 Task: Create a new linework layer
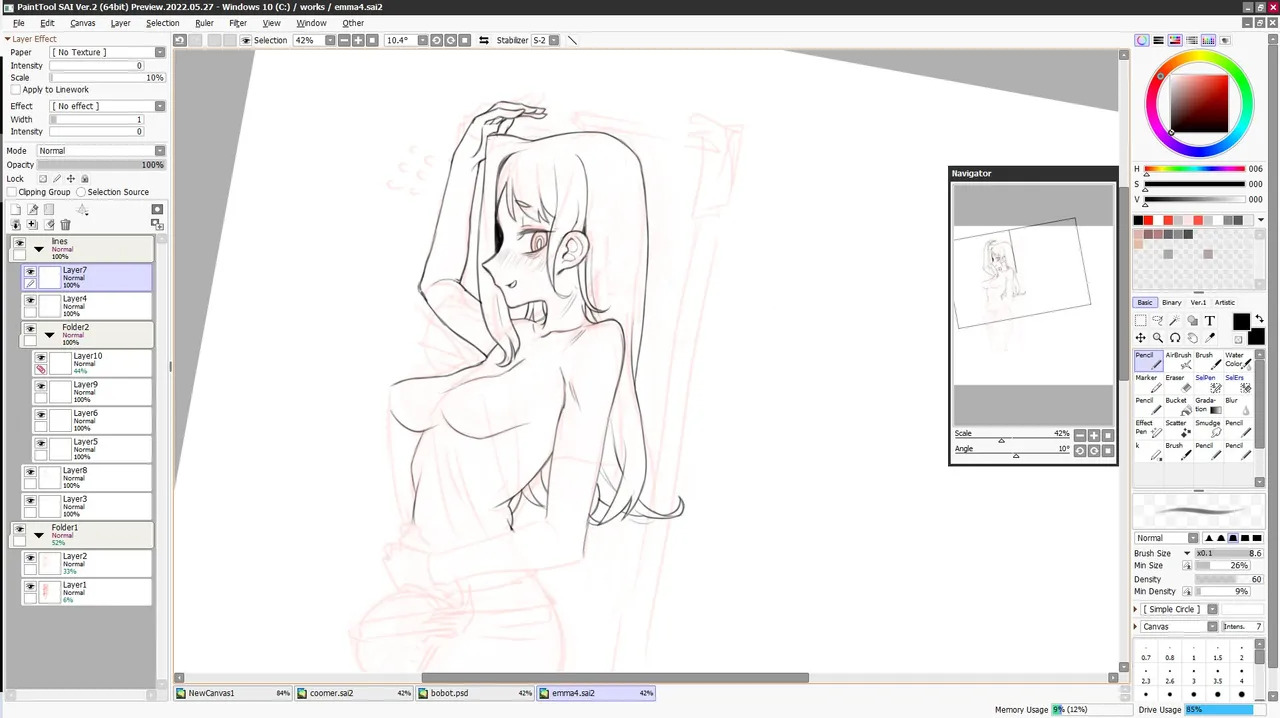click(33, 210)
